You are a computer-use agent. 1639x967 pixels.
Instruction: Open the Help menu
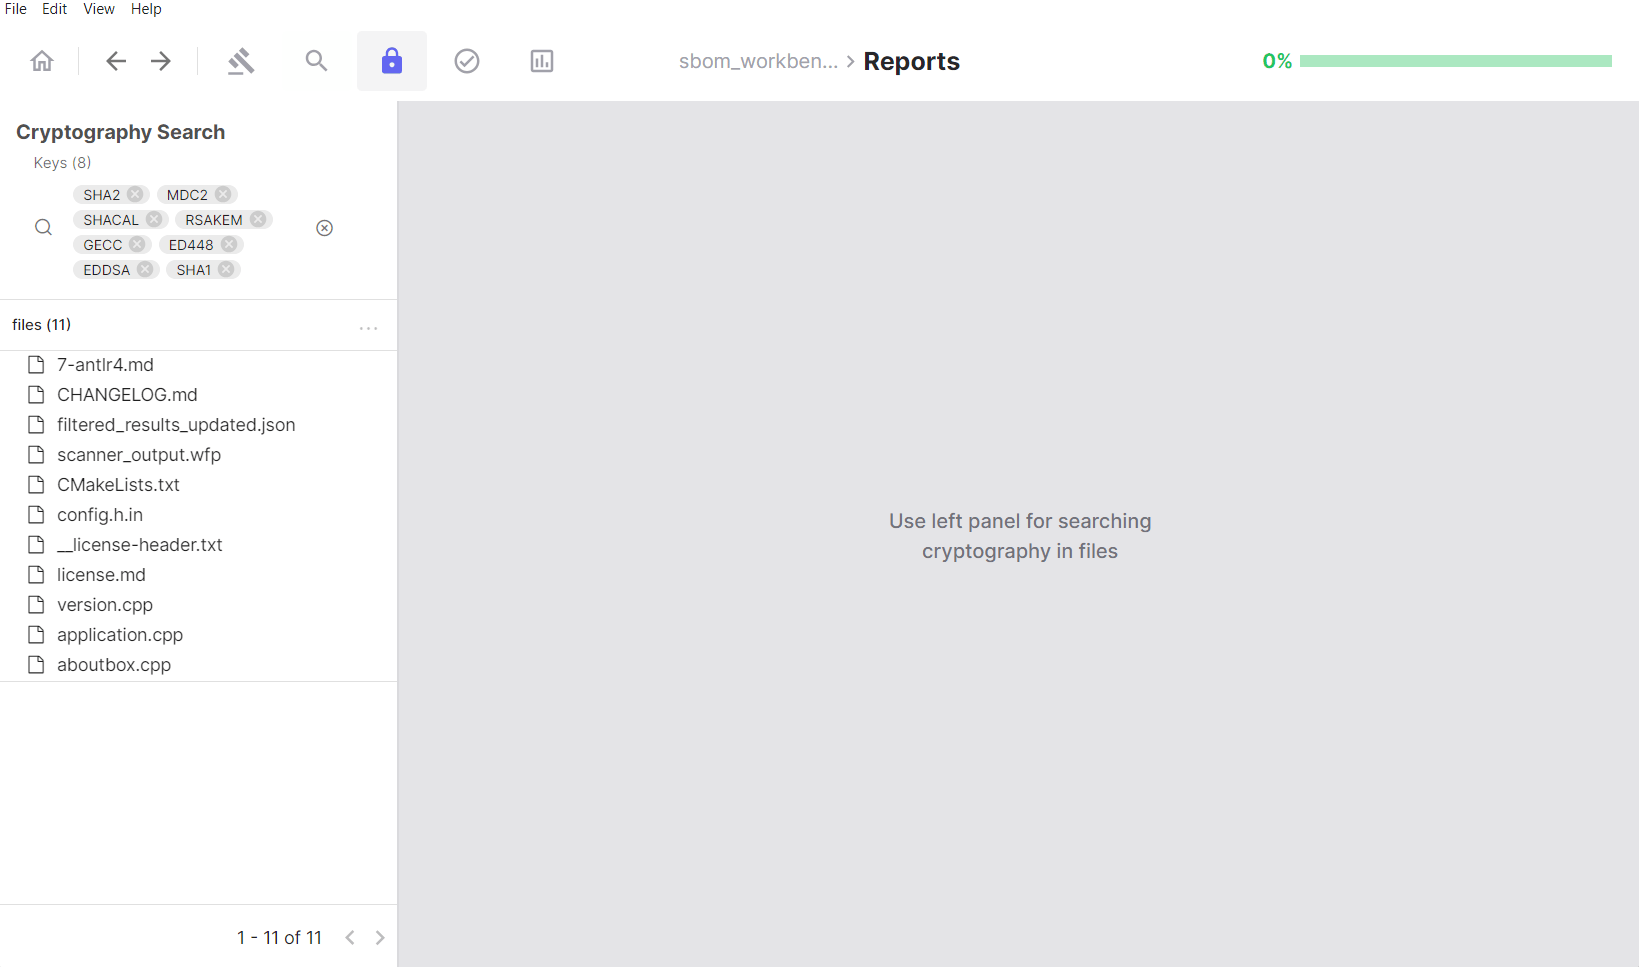146,9
